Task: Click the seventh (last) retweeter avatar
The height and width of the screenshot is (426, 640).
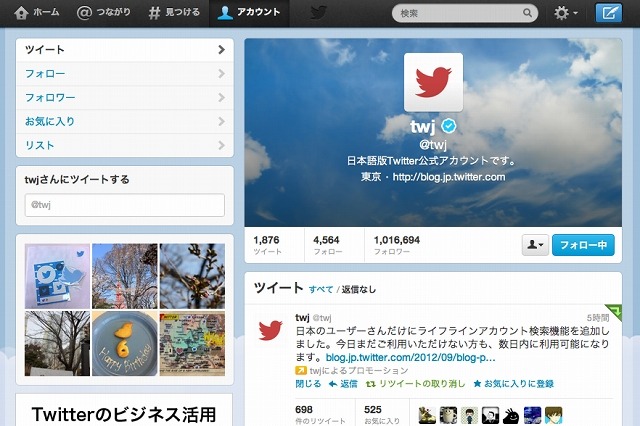Action: tap(553, 415)
